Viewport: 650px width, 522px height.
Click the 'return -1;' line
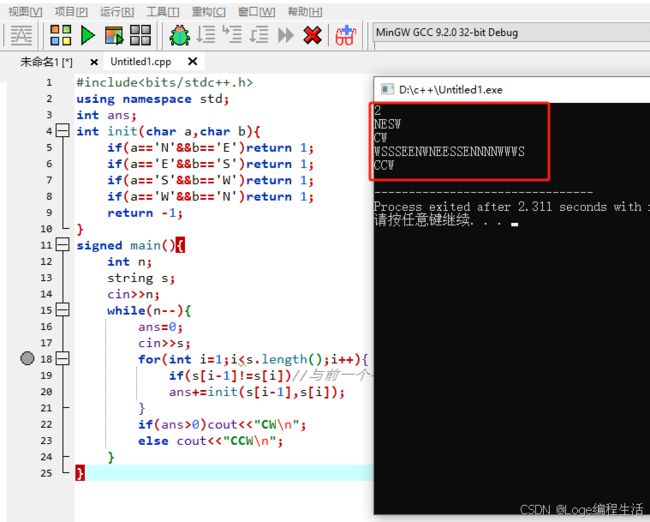145,213
